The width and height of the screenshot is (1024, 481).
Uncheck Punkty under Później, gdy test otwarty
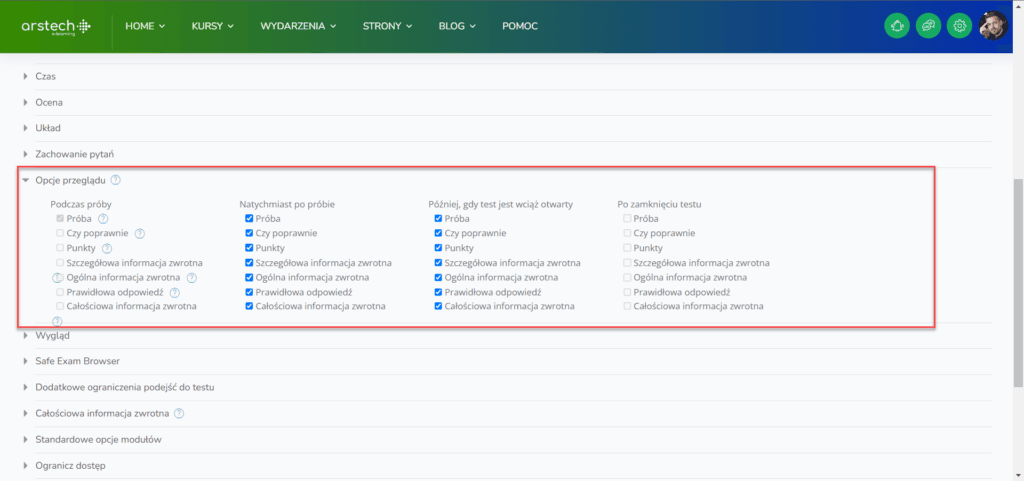(x=438, y=248)
